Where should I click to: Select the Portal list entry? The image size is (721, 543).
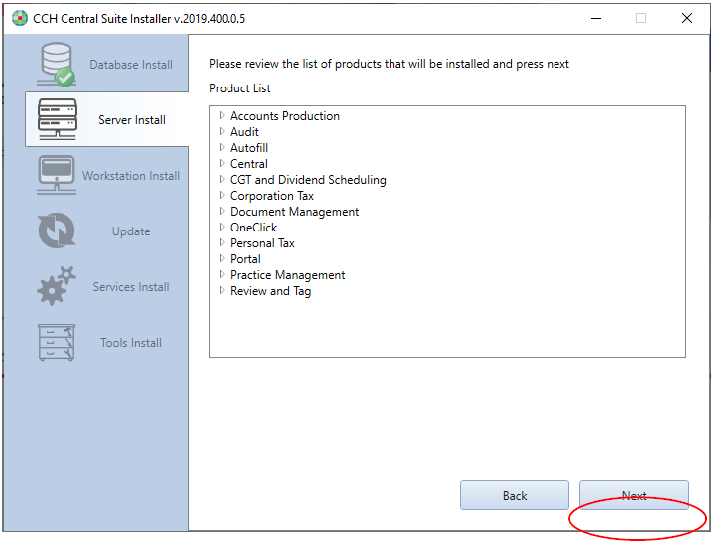245,259
